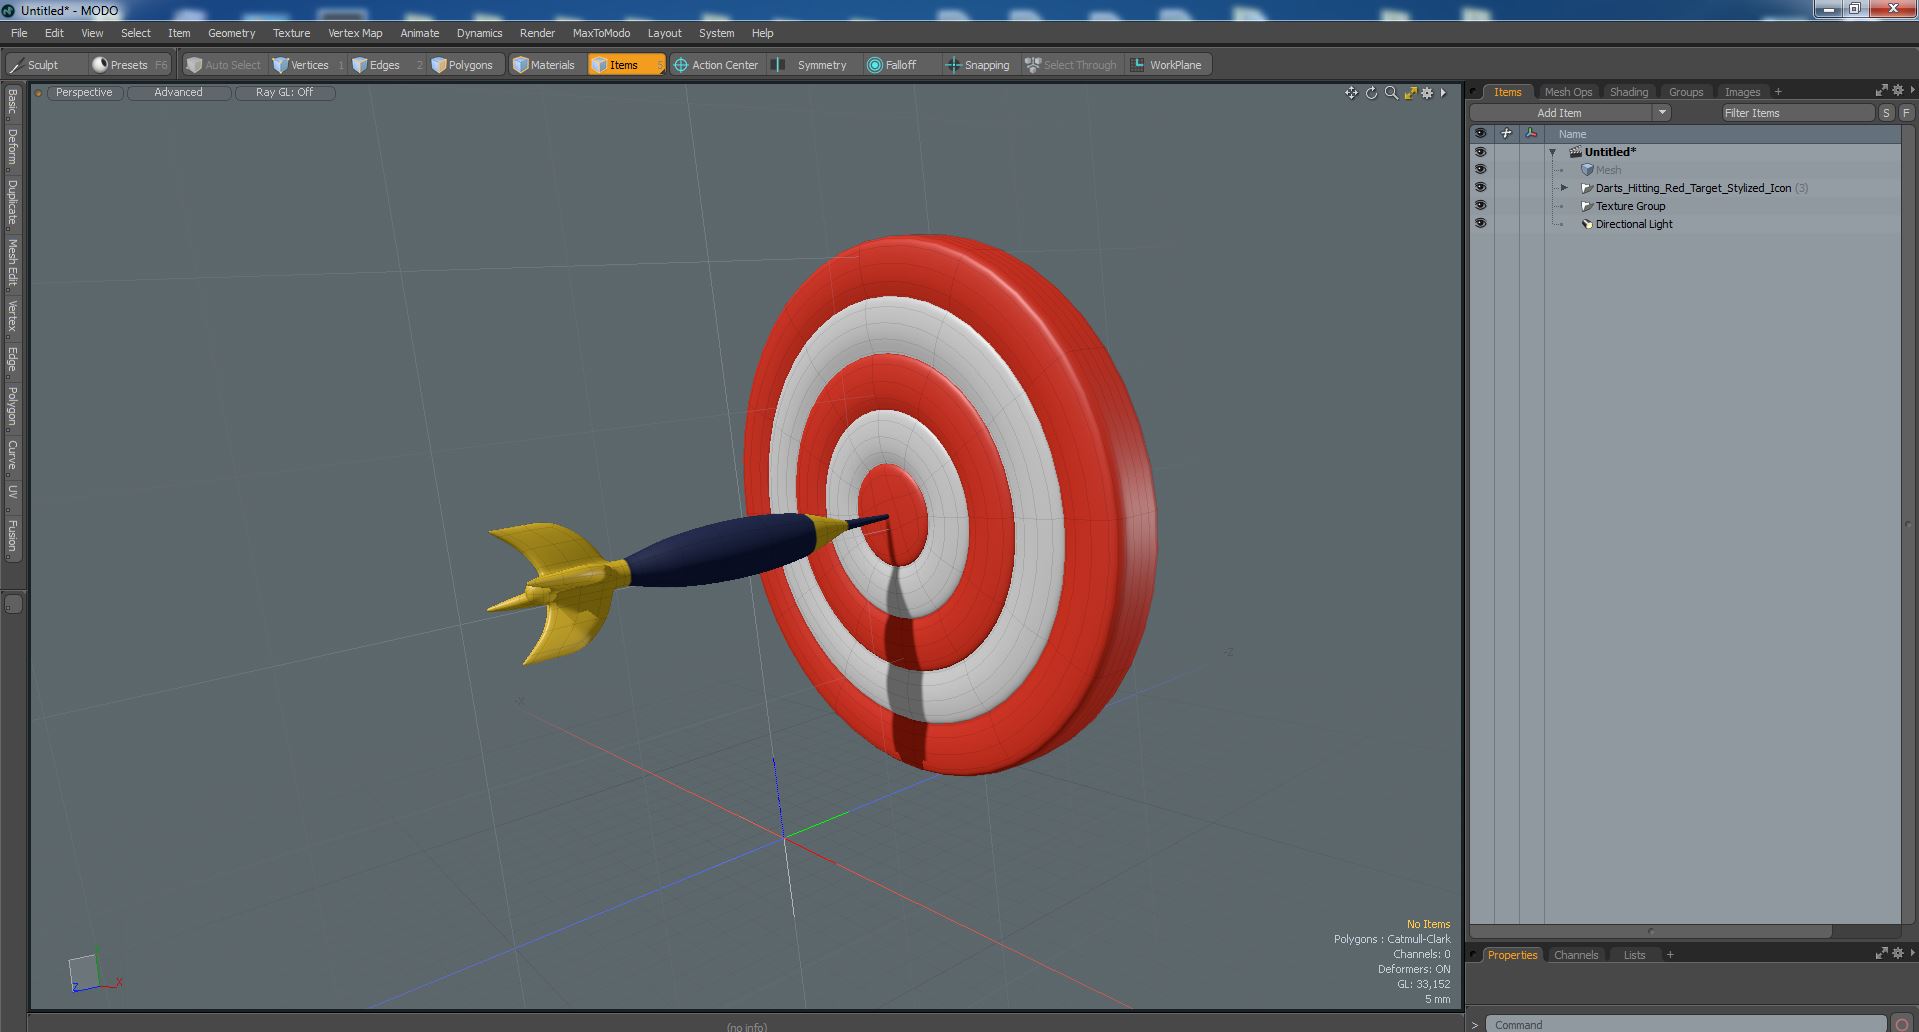Open Perspective view type dropdown
The height and width of the screenshot is (1032, 1919).
[84, 92]
